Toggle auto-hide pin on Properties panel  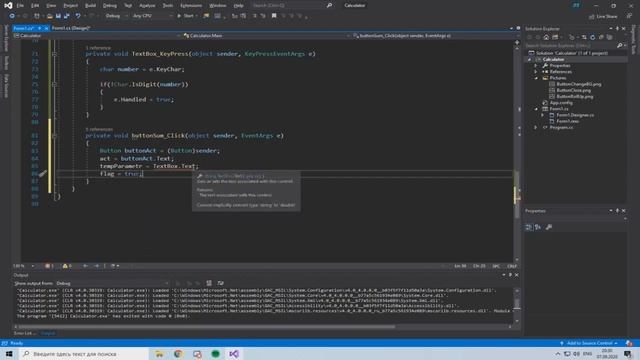click(x=617, y=211)
